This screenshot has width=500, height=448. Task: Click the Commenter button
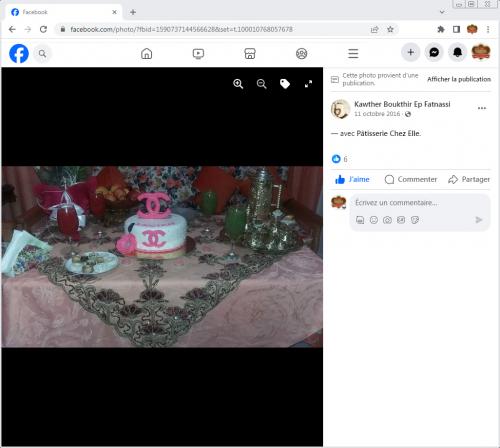(x=411, y=179)
